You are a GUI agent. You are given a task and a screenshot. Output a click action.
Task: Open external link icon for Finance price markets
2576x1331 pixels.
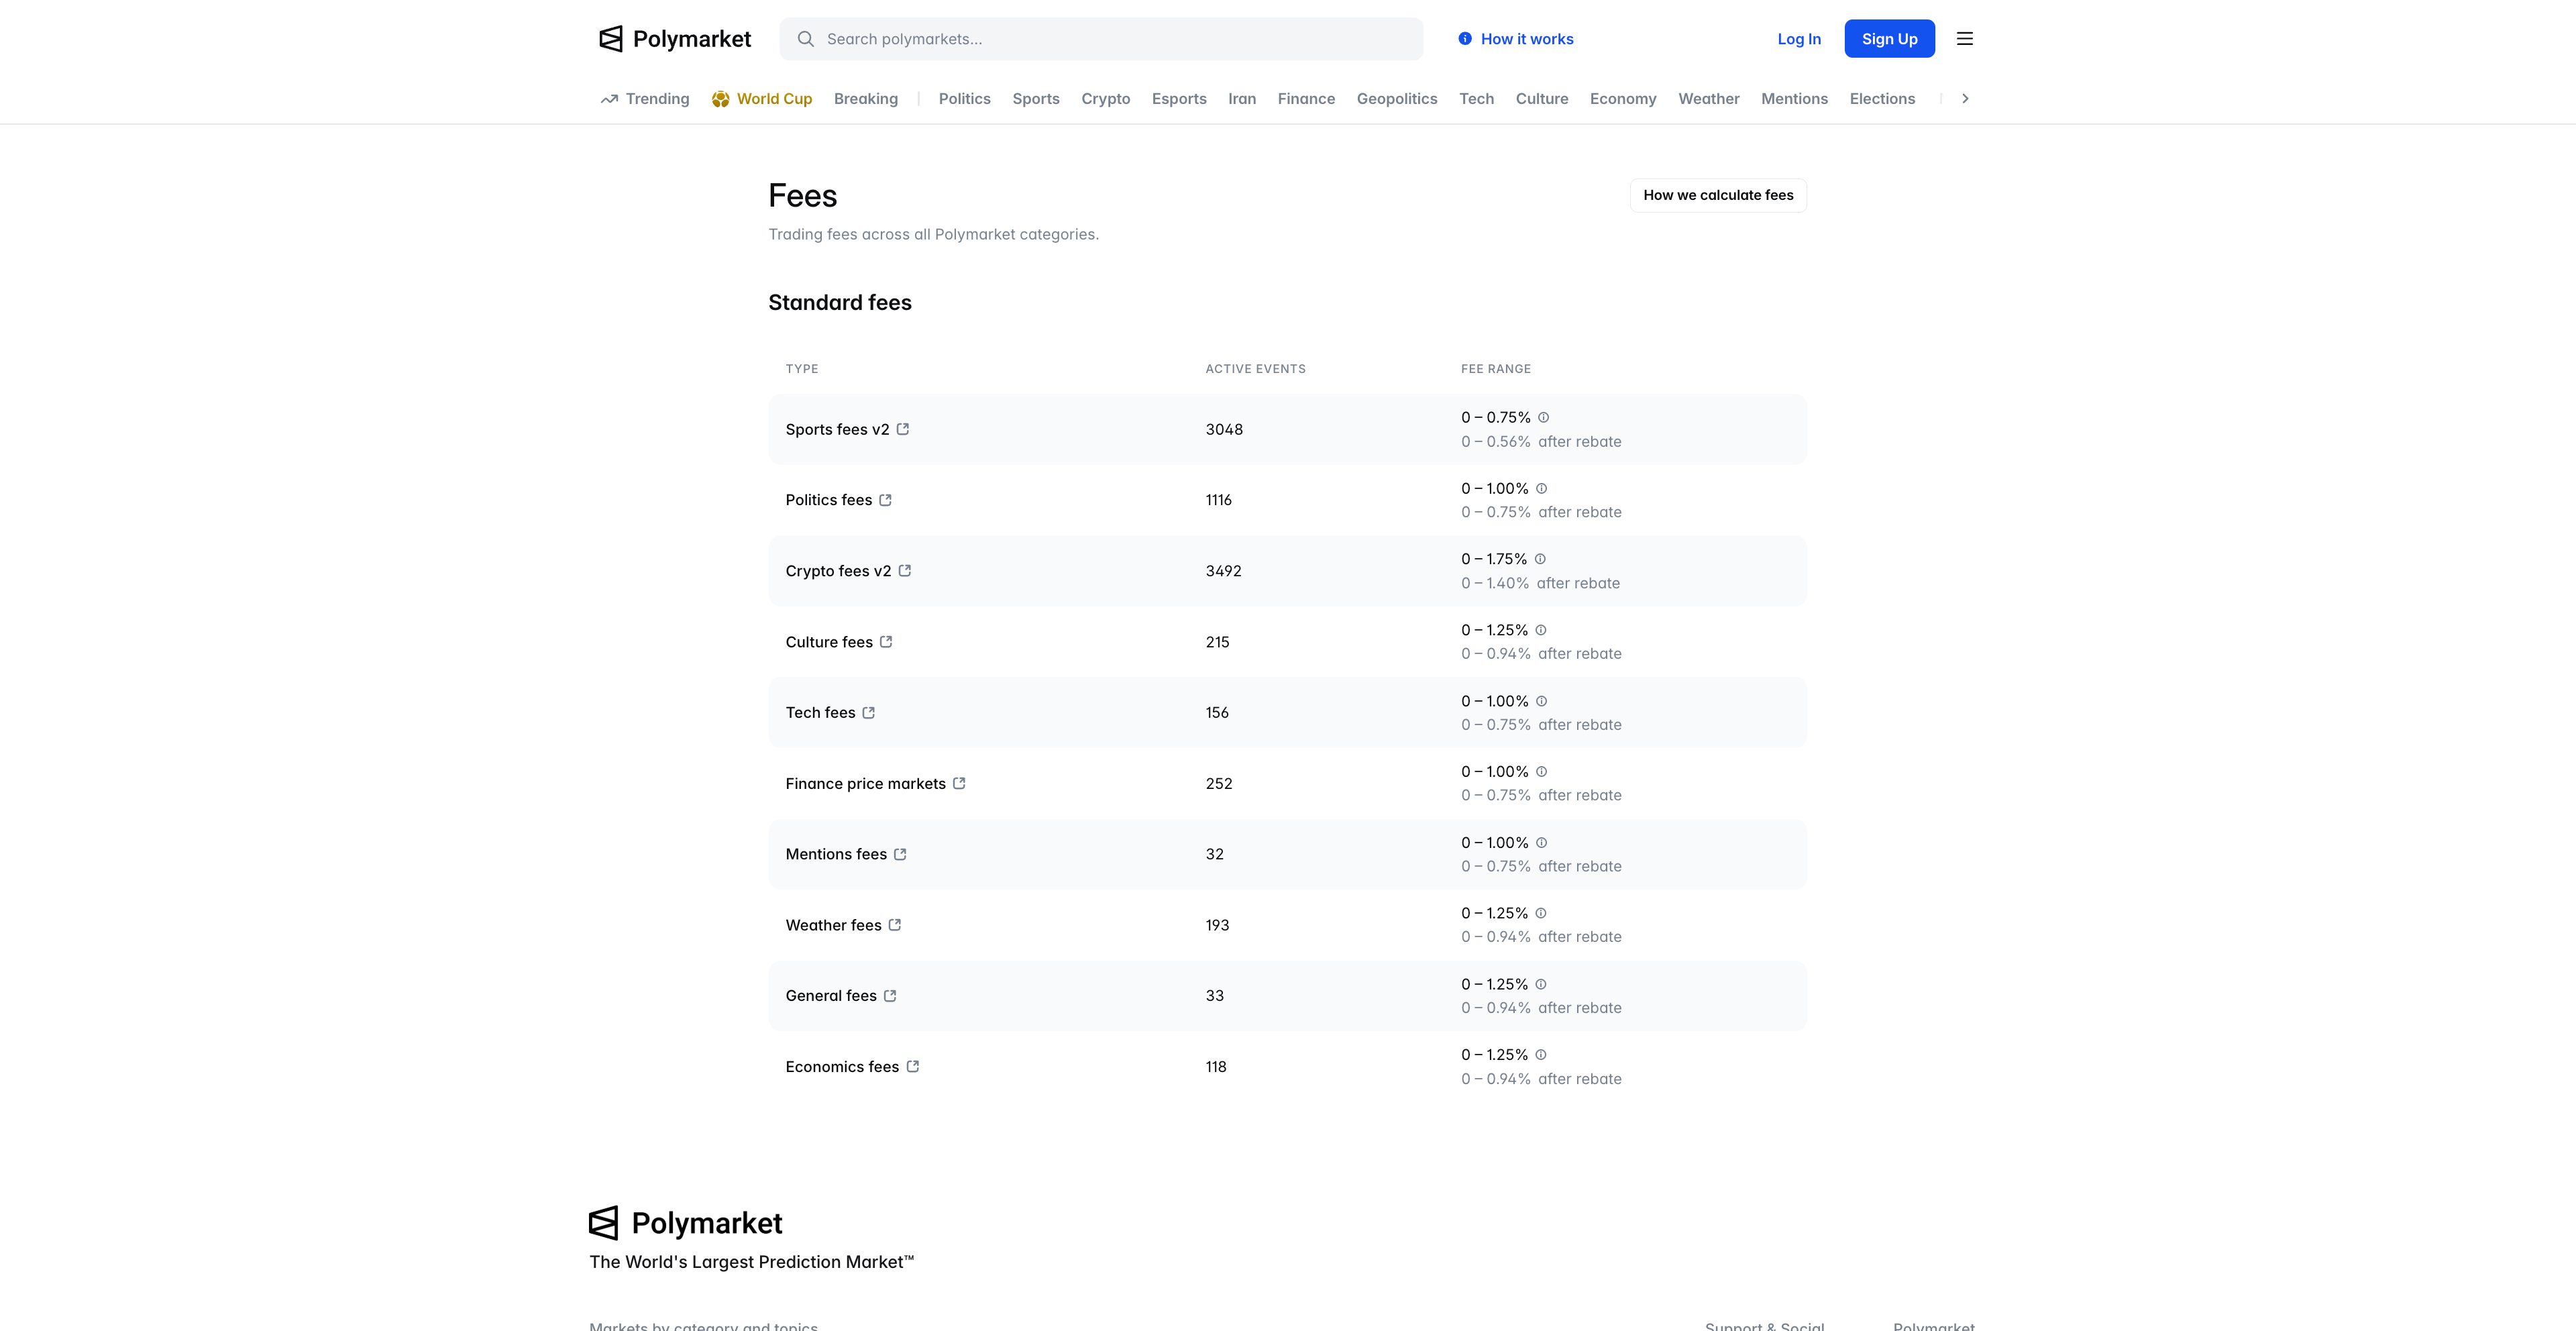point(960,783)
